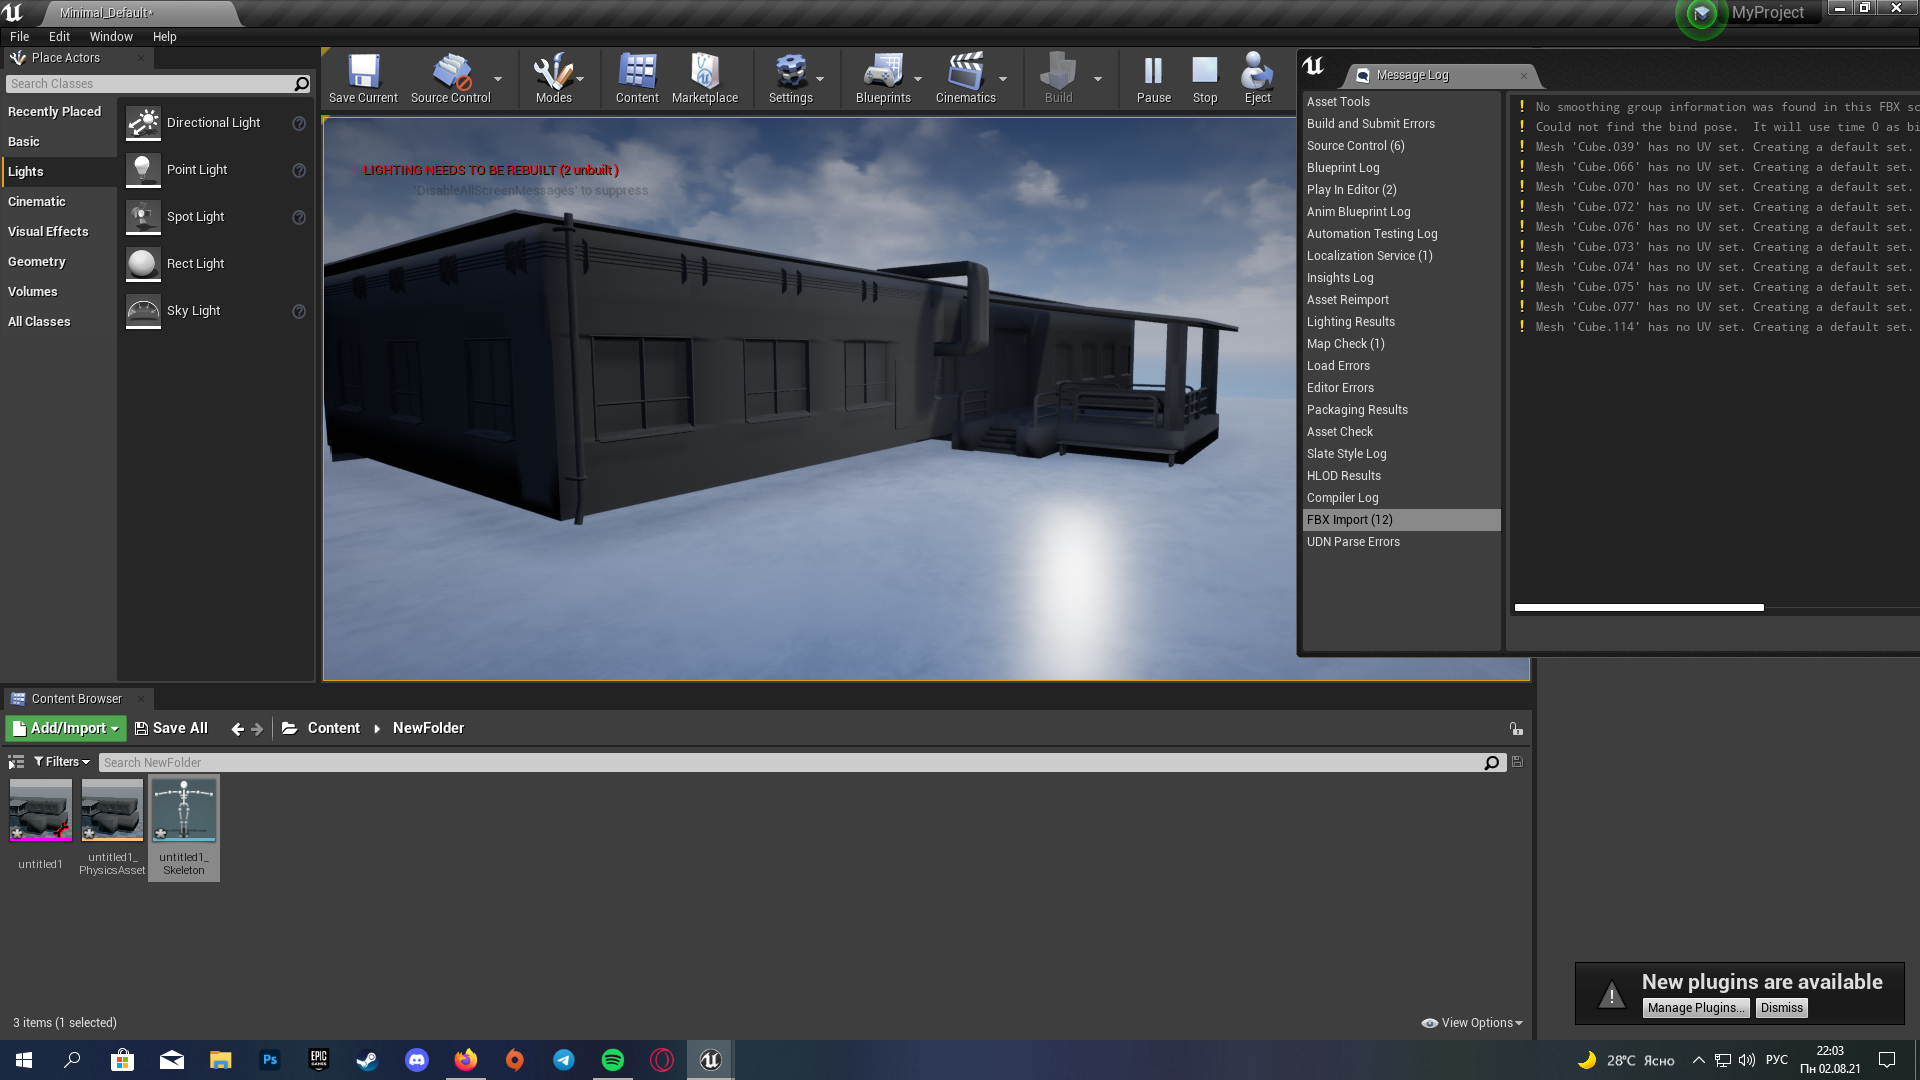Select the Directional Light actor icon
This screenshot has height=1080, width=1920.
coord(143,123)
